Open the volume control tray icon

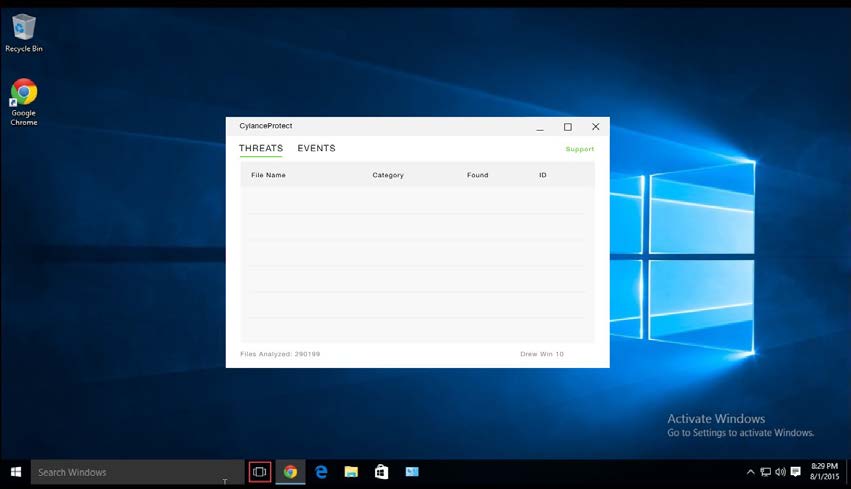pyautogui.click(x=780, y=472)
